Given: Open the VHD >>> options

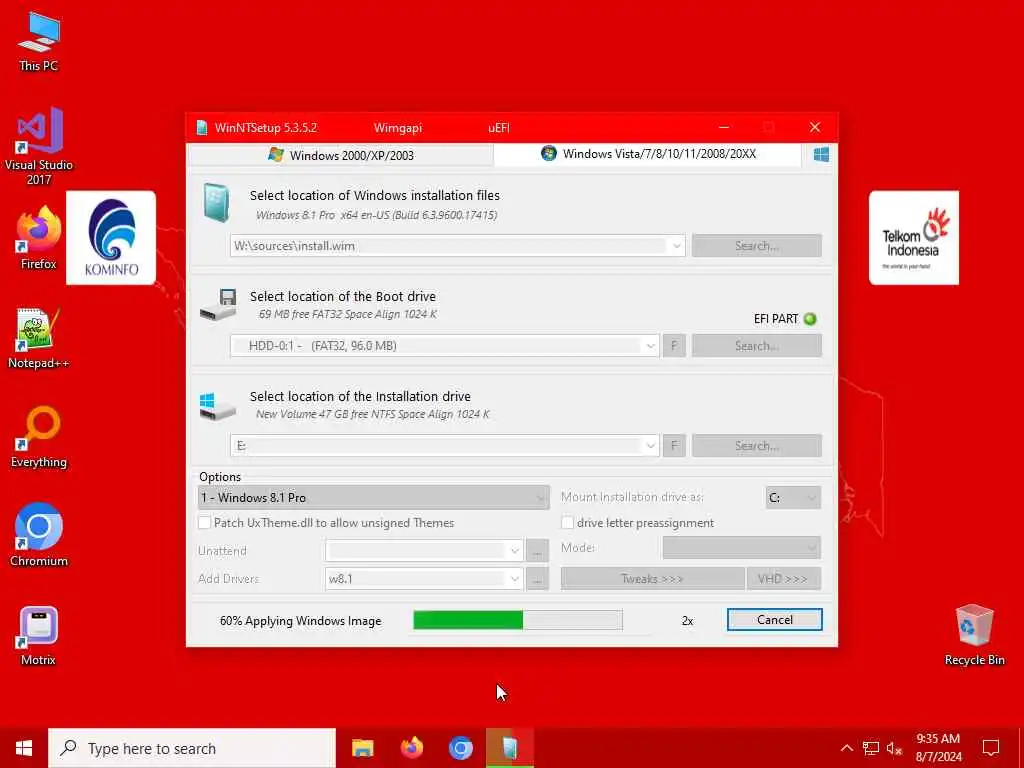Looking at the screenshot, I should (784, 579).
